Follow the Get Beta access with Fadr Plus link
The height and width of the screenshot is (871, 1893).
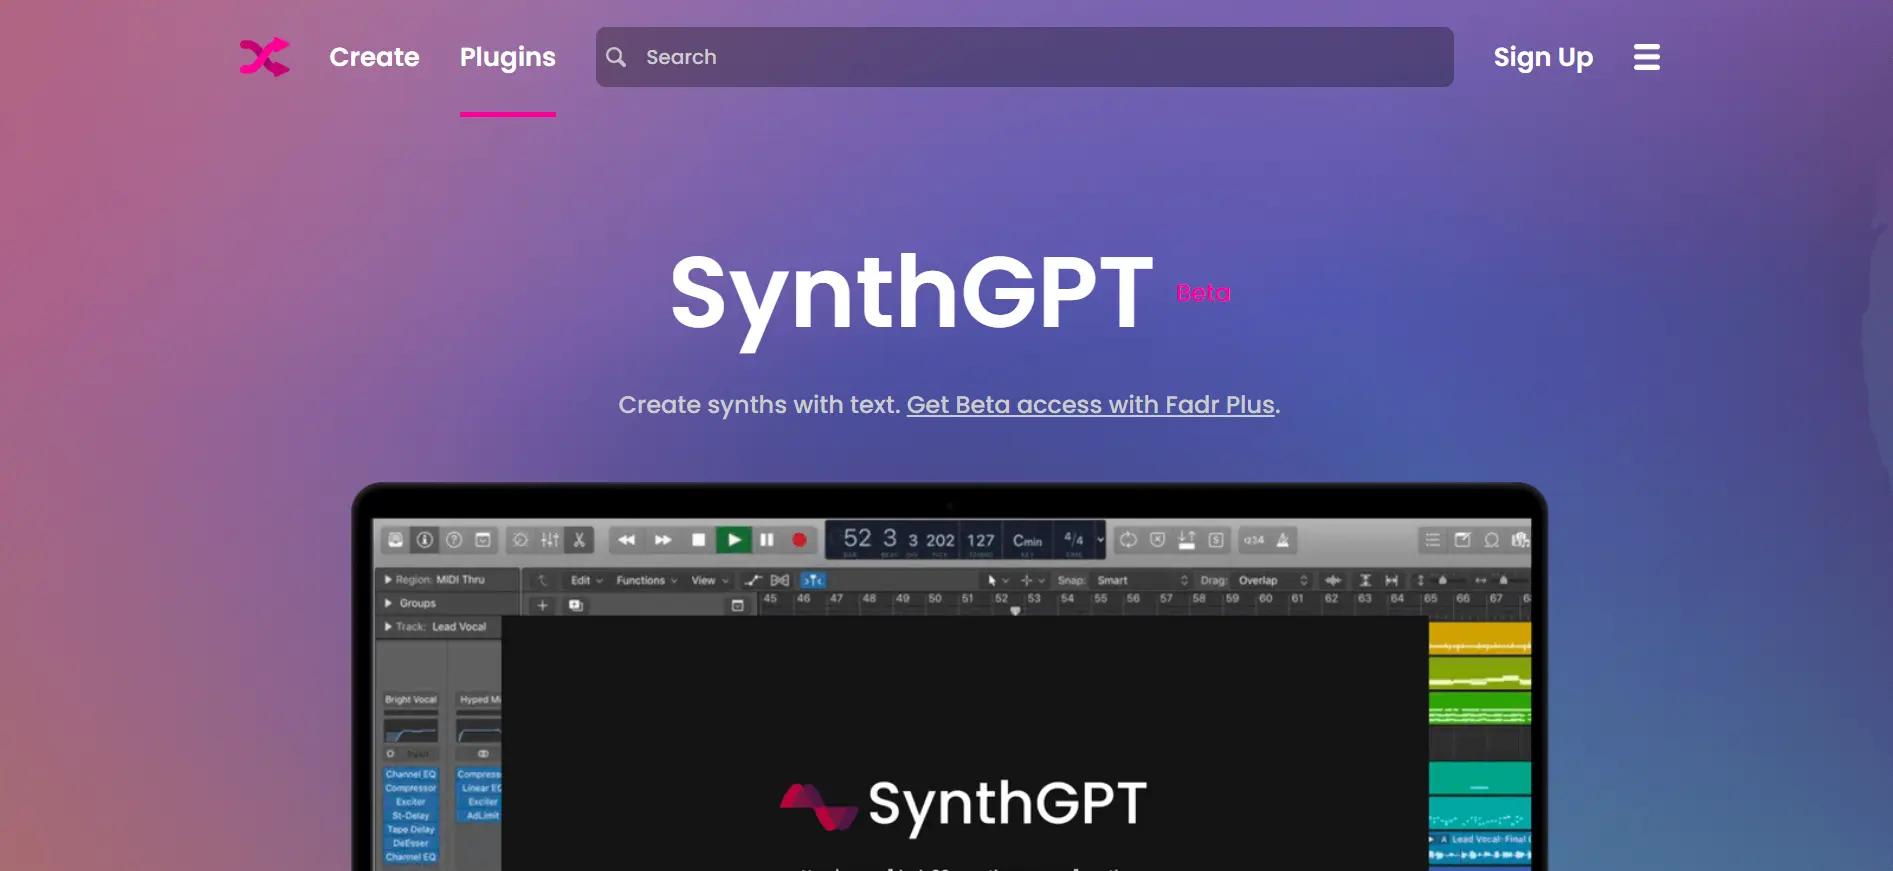pos(1090,405)
